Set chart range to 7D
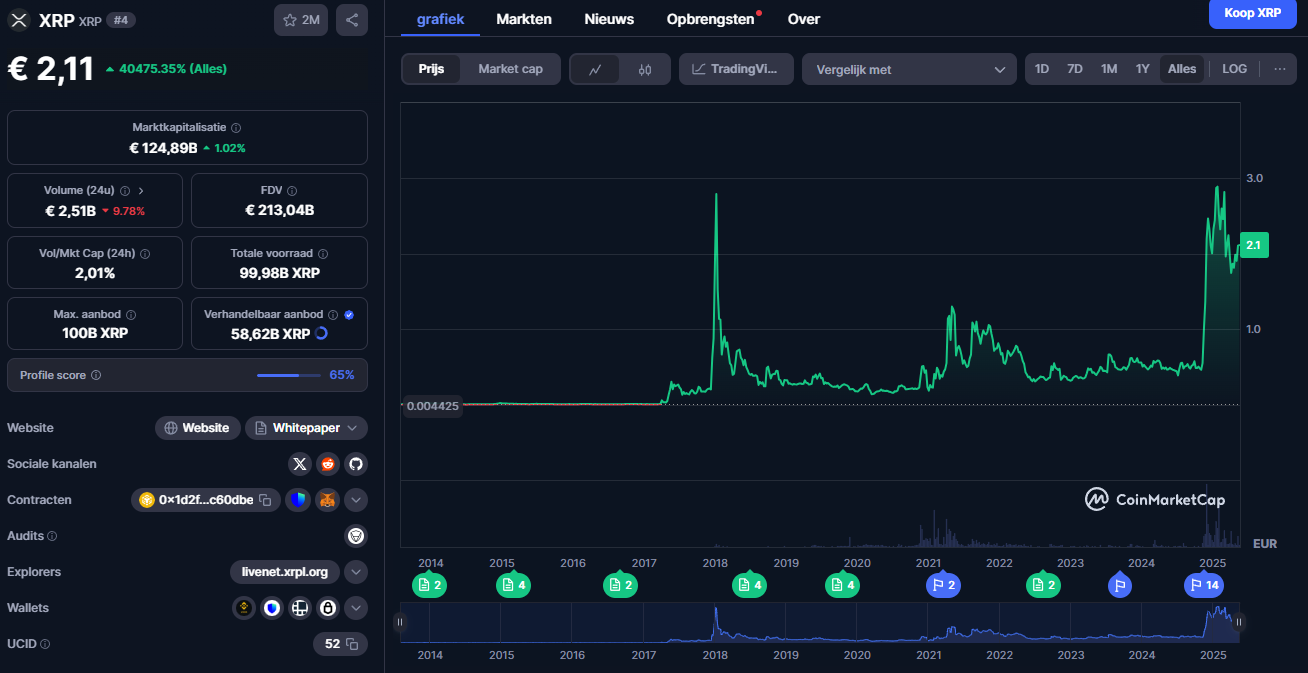1308x673 pixels. (x=1075, y=69)
